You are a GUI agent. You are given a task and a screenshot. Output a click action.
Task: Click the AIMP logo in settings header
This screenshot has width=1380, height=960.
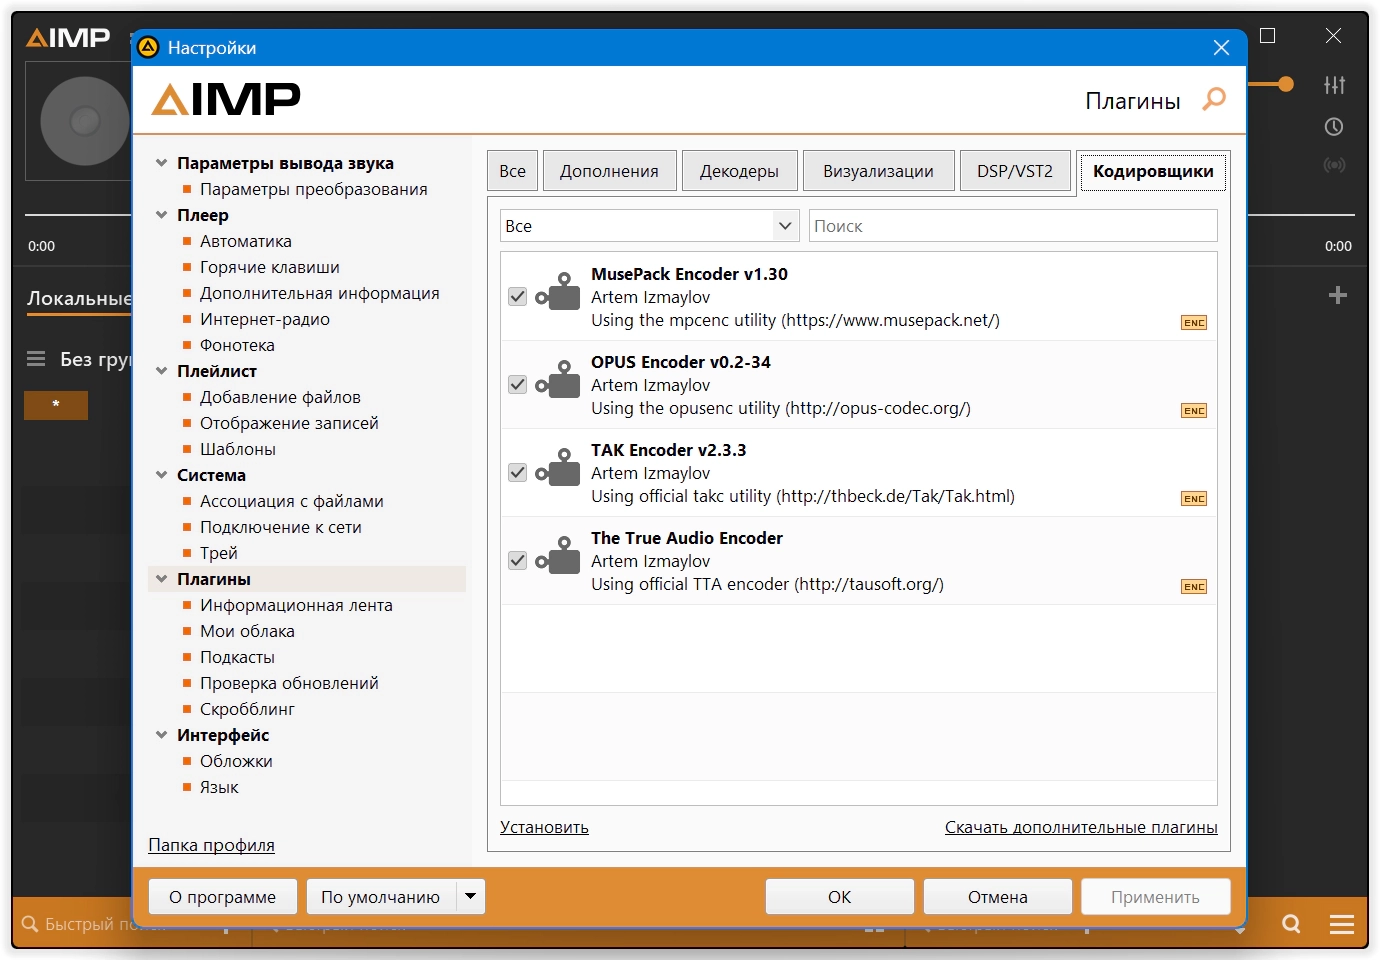pyautogui.click(x=226, y=99)
